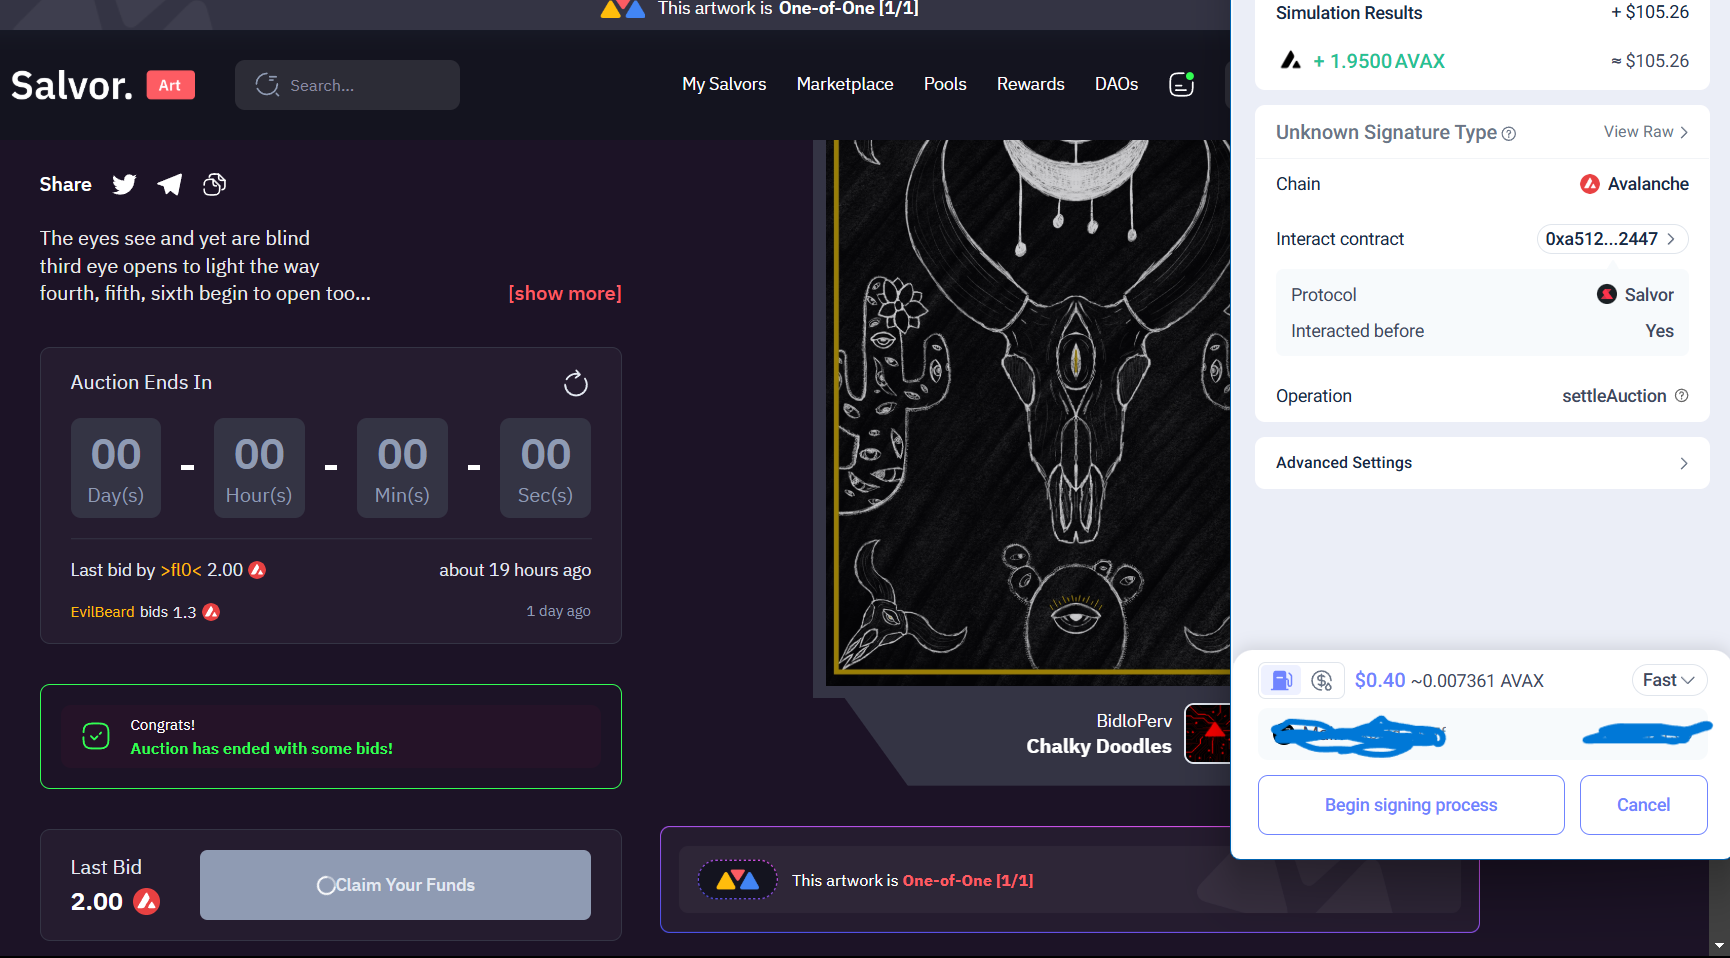Share the artwork via Telegram

[x=170, y=185]
